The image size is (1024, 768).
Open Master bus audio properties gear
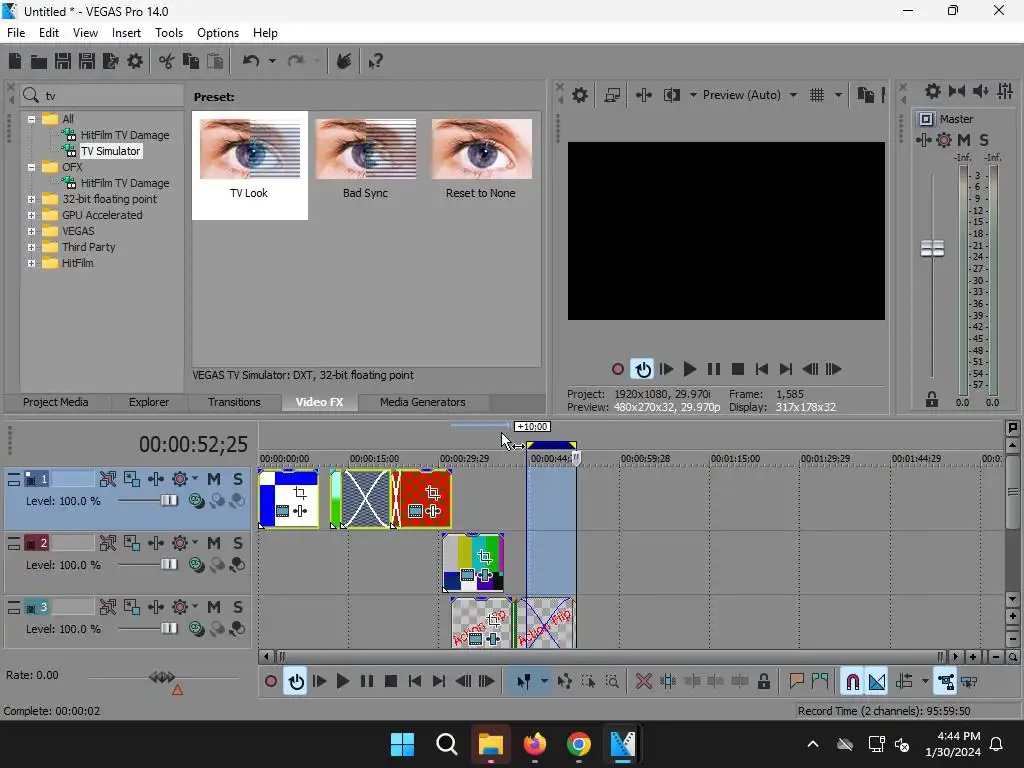coord(933,91)
